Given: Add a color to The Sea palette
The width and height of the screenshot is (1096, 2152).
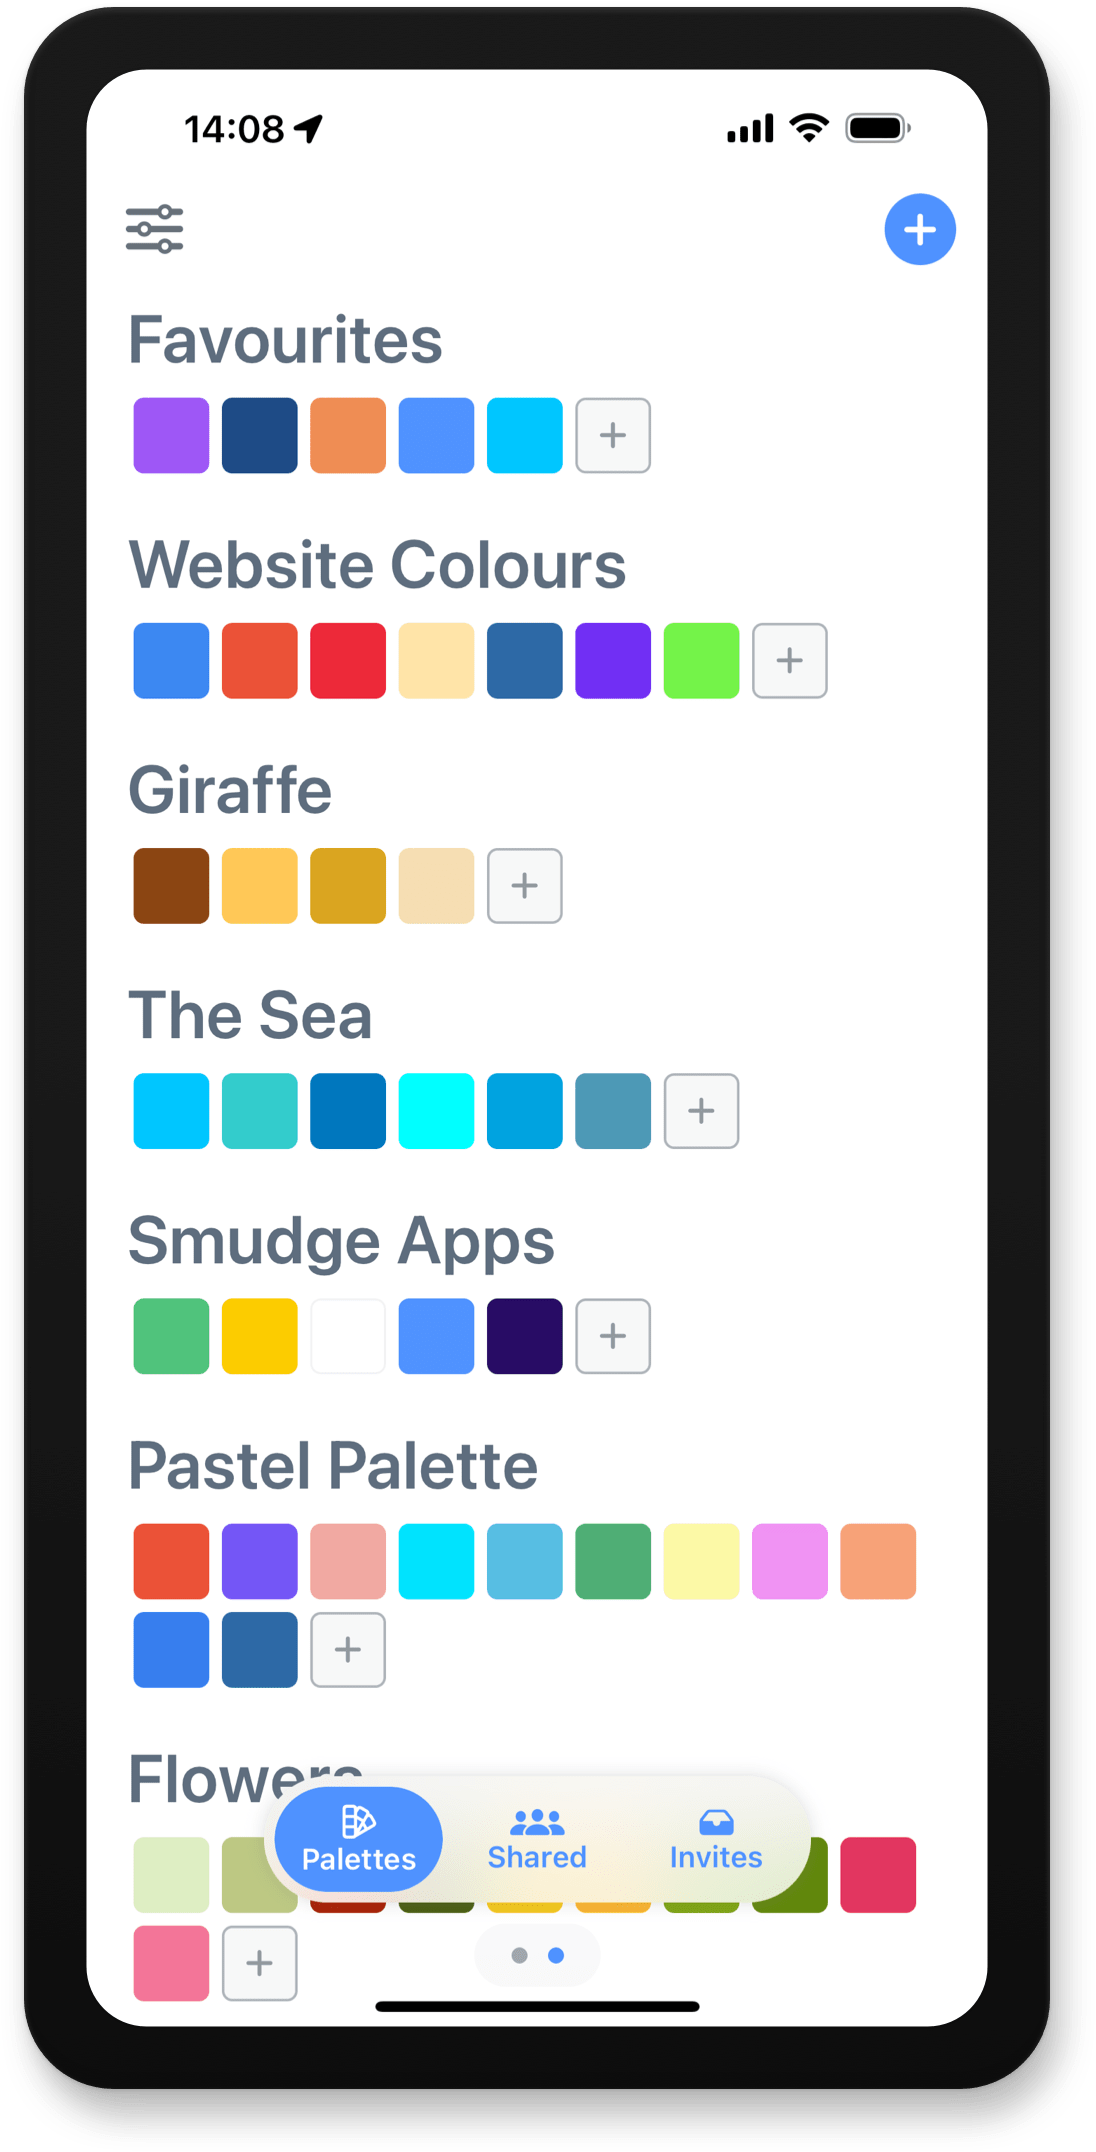Looking at the screenshot, I should [701, 1110].
